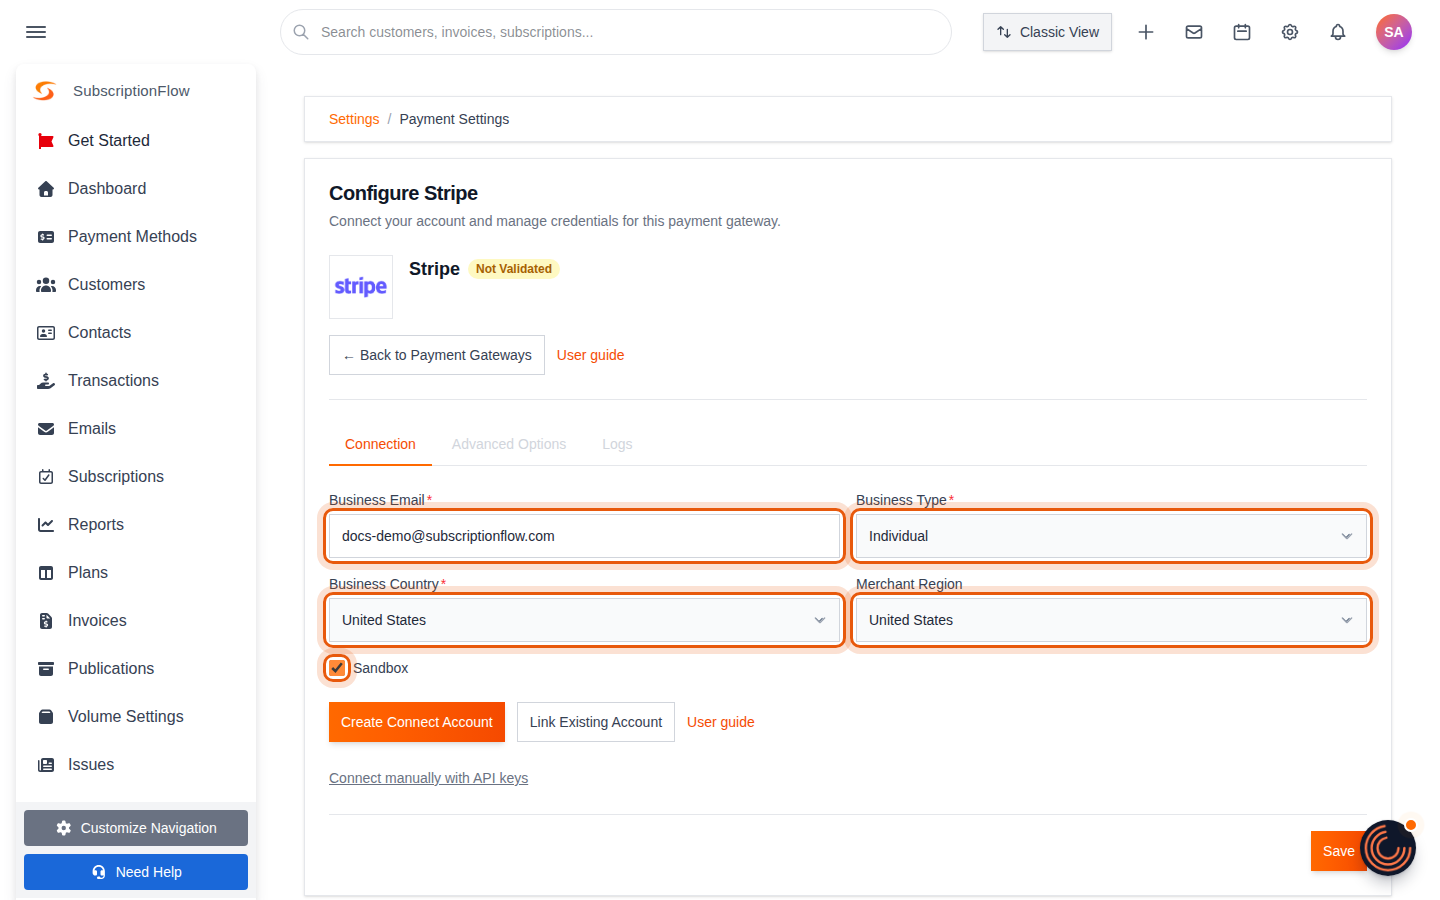Screen dimensions: 1440x900
Task: Click the plus quick-add icon
Action: tap(1146, 32)
